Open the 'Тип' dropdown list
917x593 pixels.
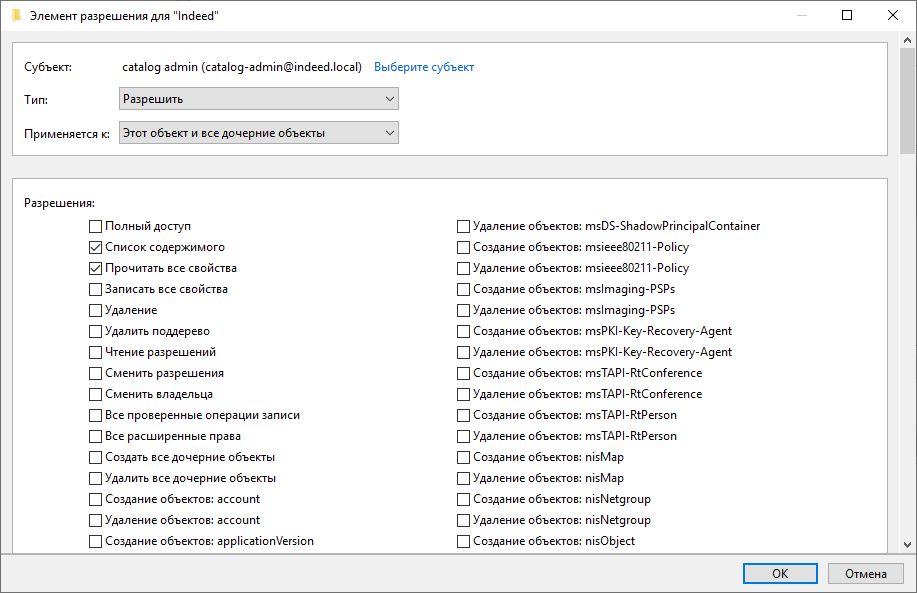point(258,99)
